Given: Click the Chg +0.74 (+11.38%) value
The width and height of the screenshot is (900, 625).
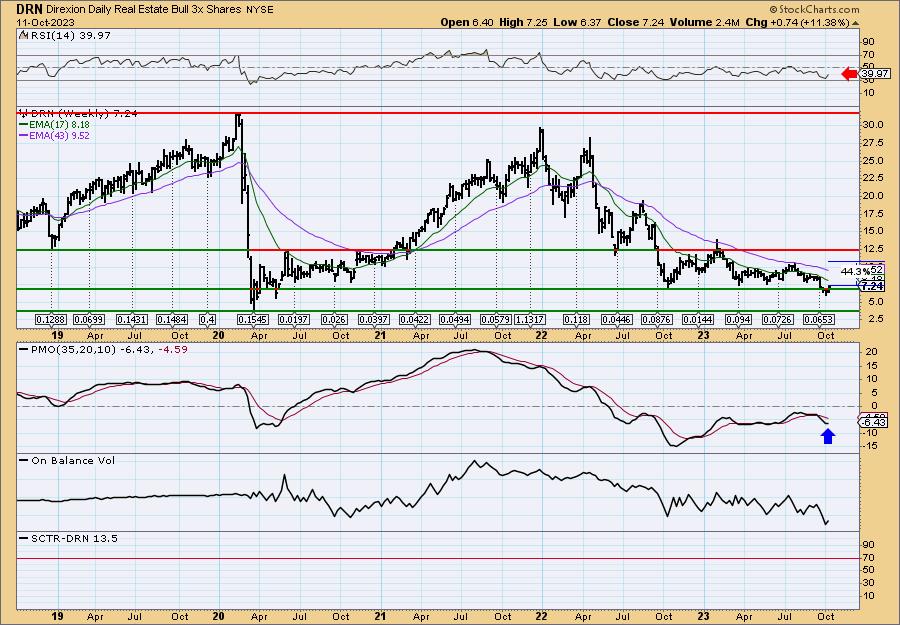Looking at the screenshot, I should (797, 22).
